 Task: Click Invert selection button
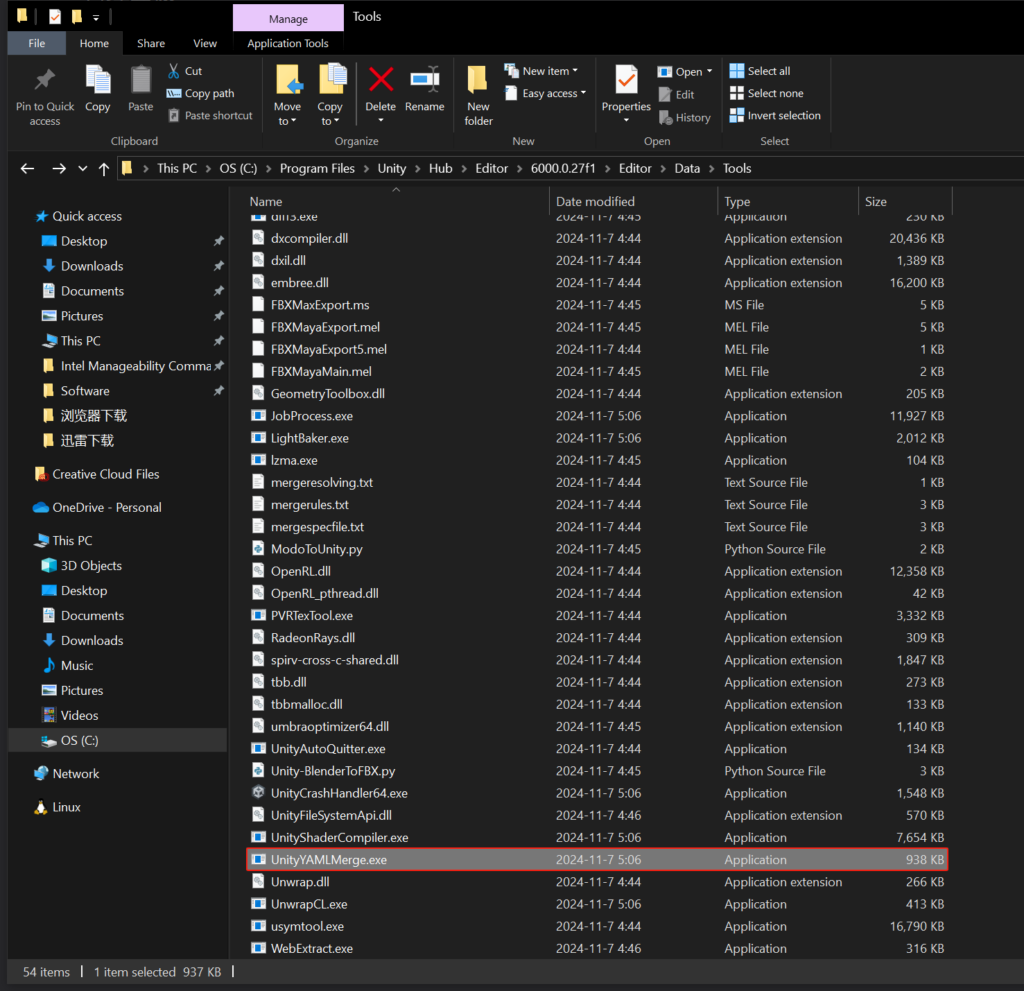pyautogui.click(x=775, y=115)
